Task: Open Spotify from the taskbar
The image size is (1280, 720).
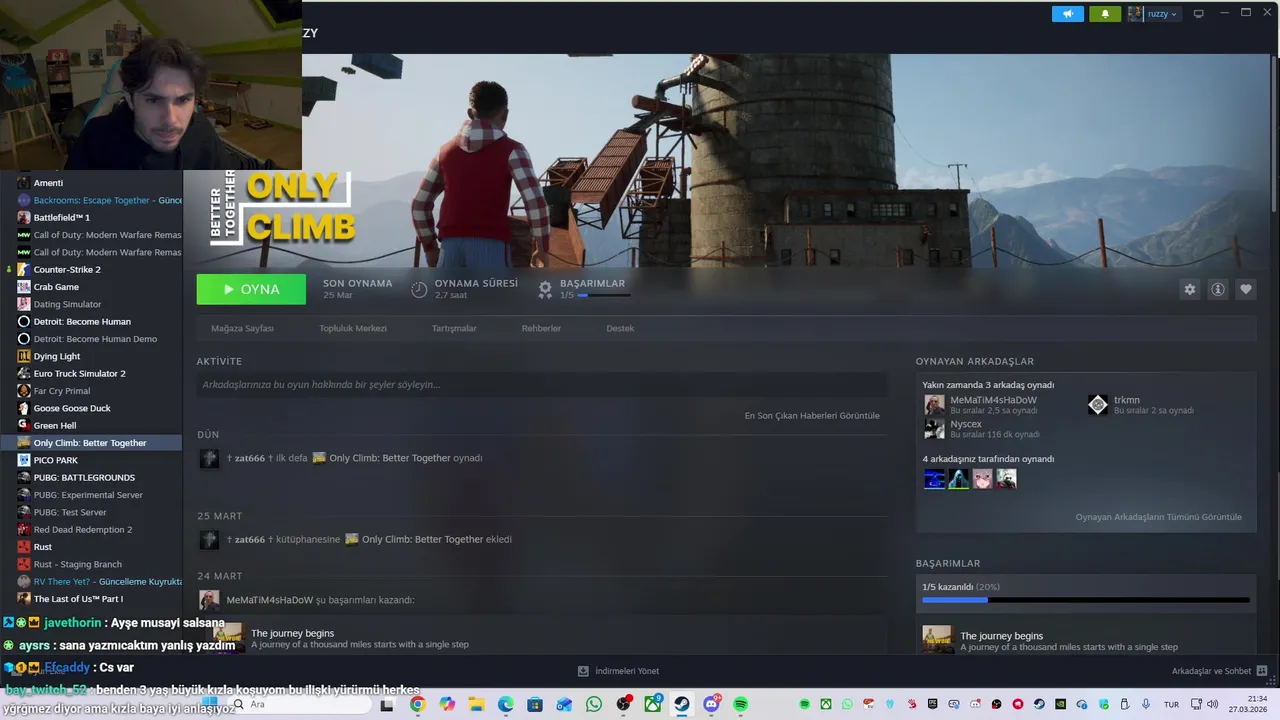Action: point(741,704)
